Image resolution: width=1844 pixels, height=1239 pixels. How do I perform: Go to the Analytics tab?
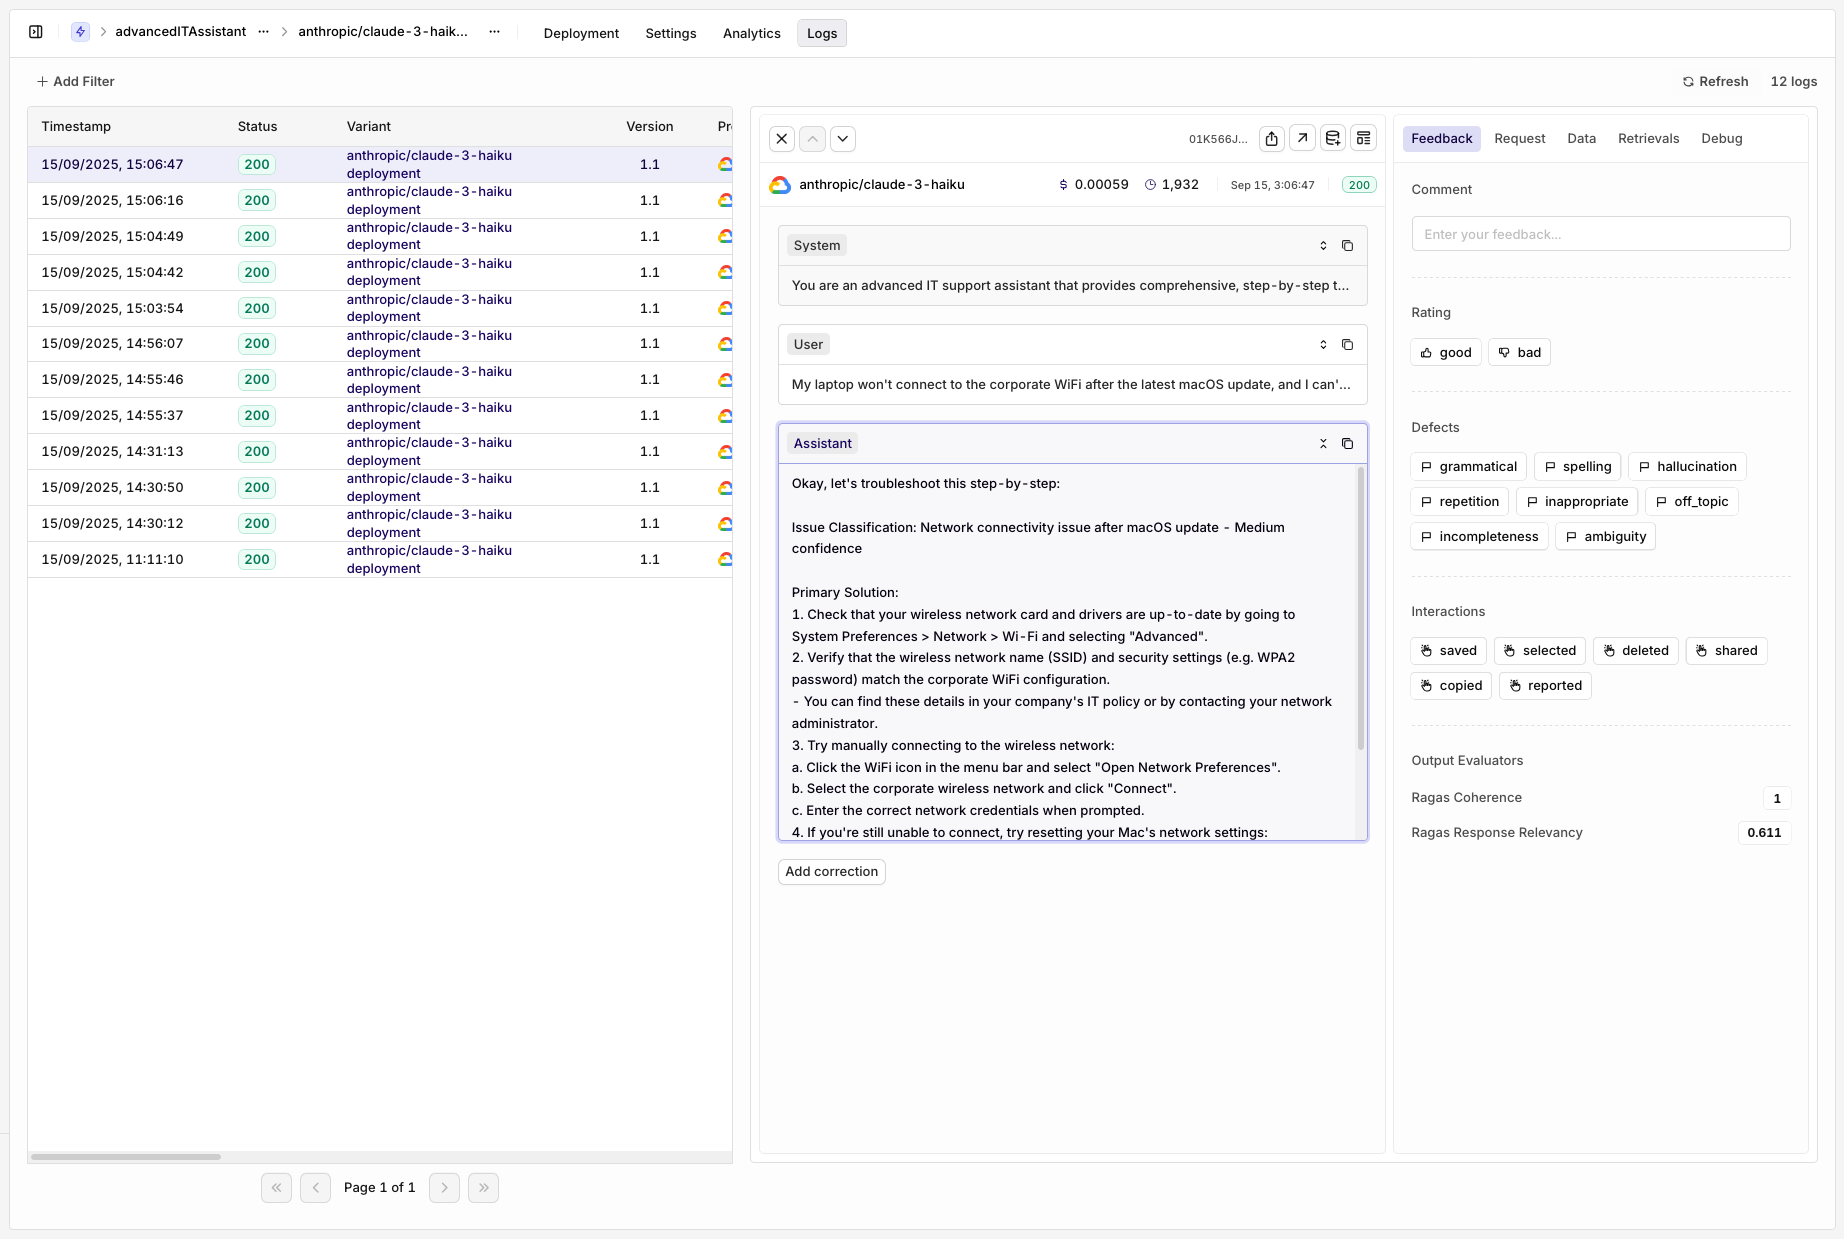coord(752,33)
